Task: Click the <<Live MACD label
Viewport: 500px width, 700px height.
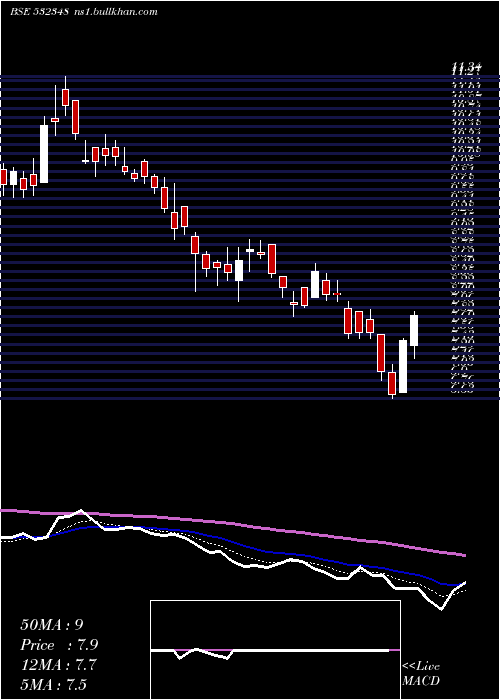Action: 421,674
